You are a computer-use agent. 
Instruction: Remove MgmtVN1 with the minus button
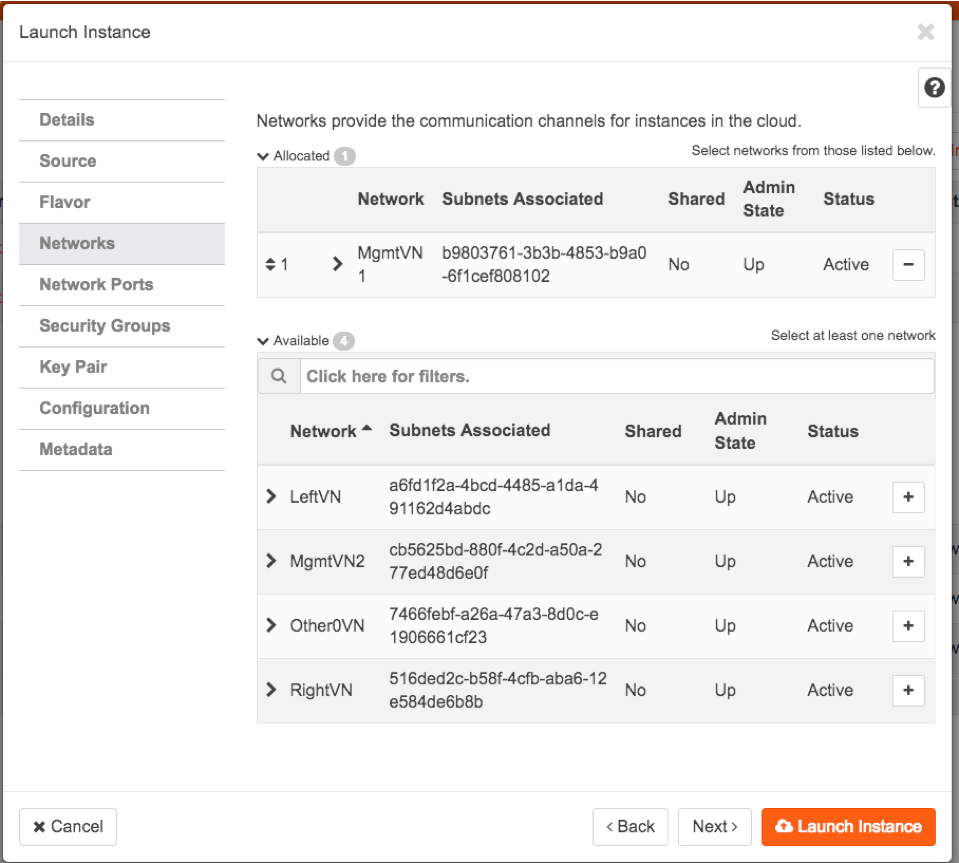[x=908, y=265]
